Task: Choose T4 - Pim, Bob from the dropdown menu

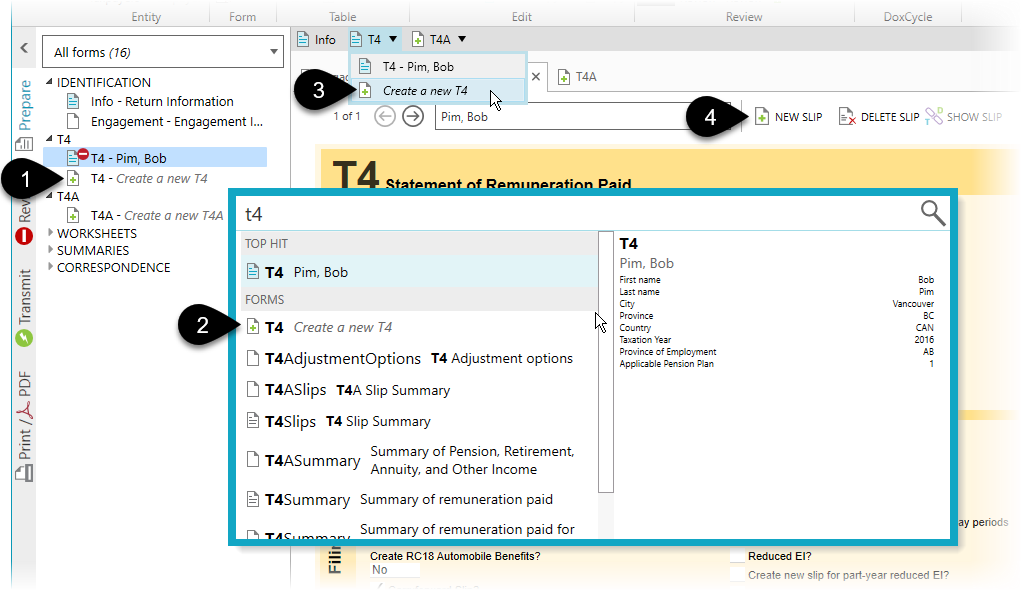Action: click(438, 66)
